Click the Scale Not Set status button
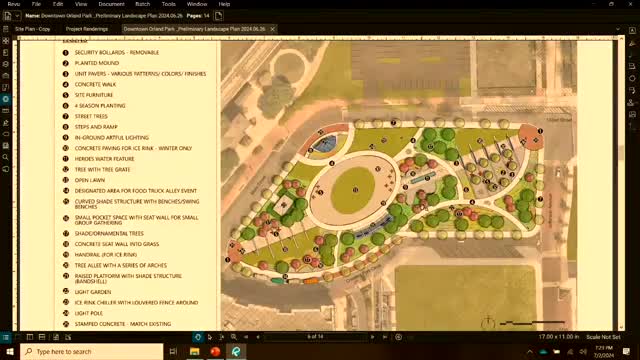Image resolution: width=640 pixels, height=360 pixels. [x=603, y=337]
